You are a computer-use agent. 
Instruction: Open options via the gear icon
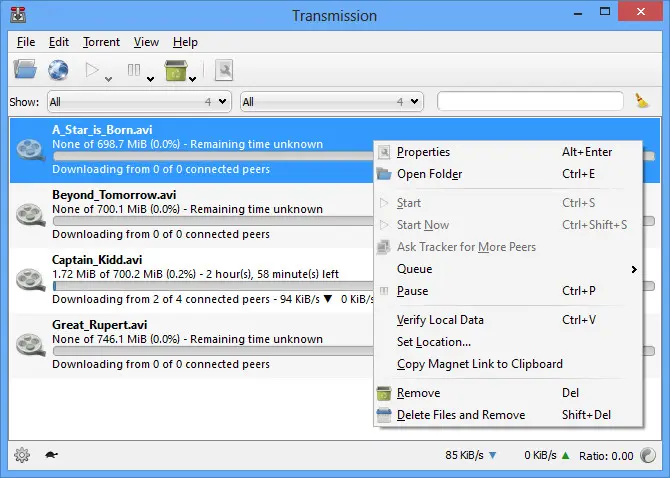(x=22, y=455)
